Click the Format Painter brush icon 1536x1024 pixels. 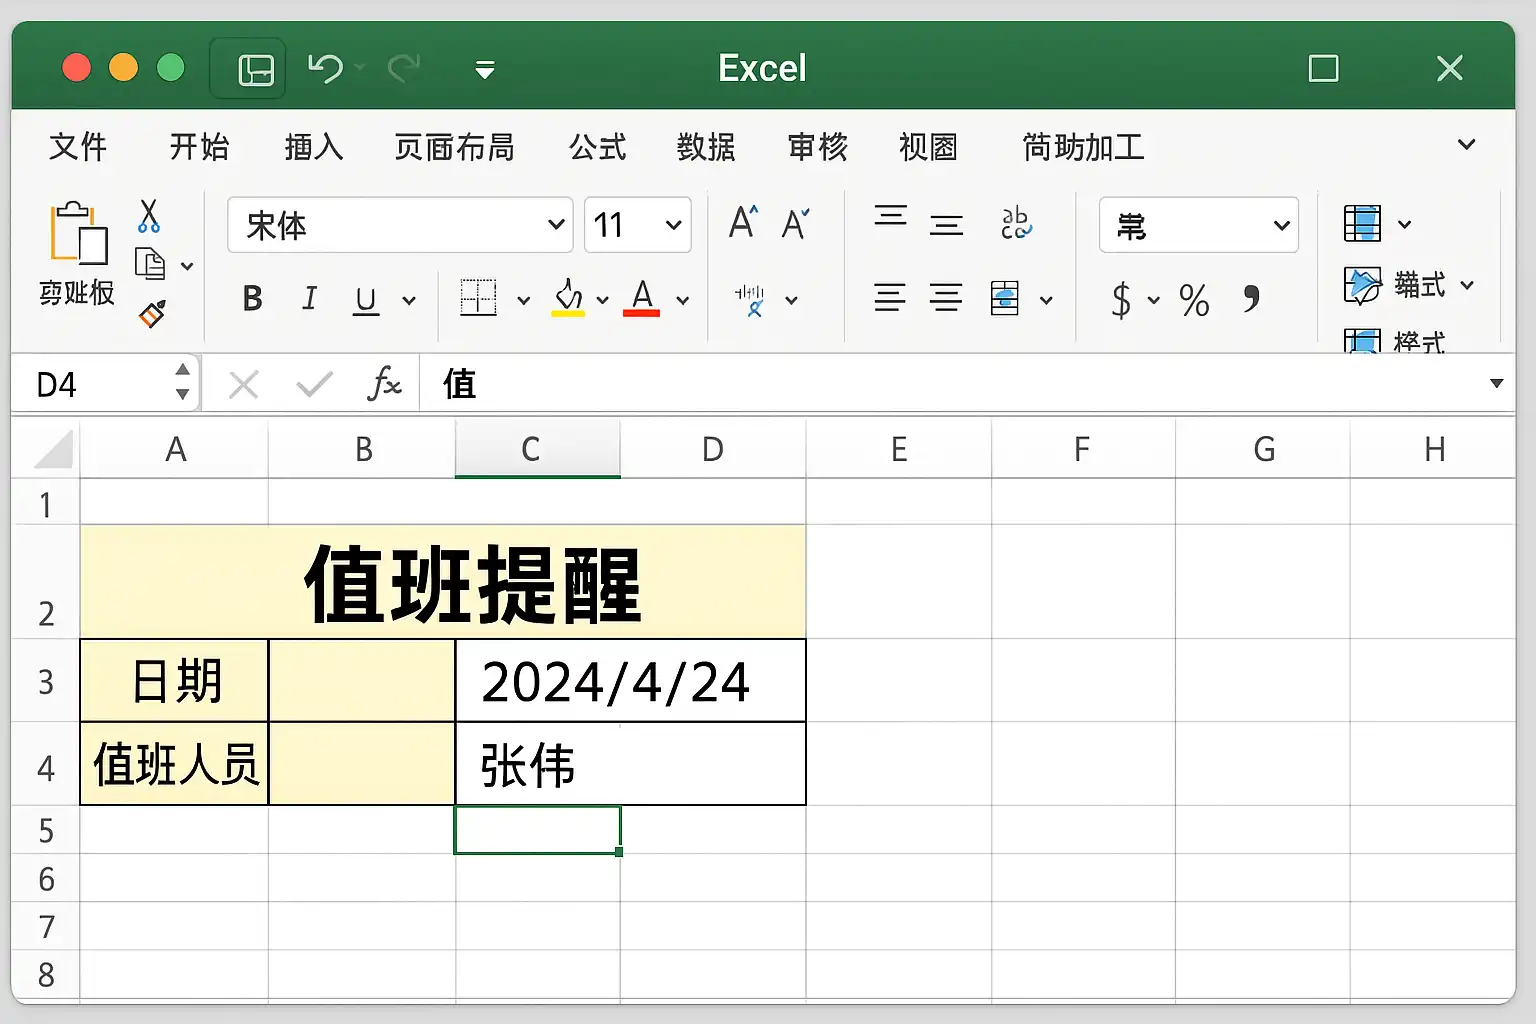152,314
